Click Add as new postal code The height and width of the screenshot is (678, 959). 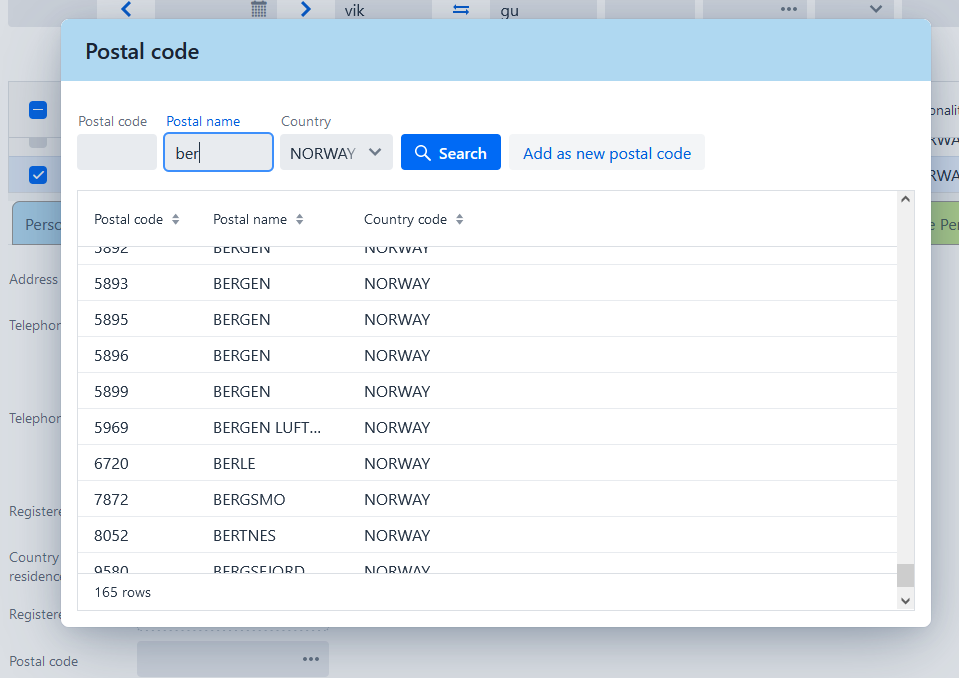click(x=607, y=153)
